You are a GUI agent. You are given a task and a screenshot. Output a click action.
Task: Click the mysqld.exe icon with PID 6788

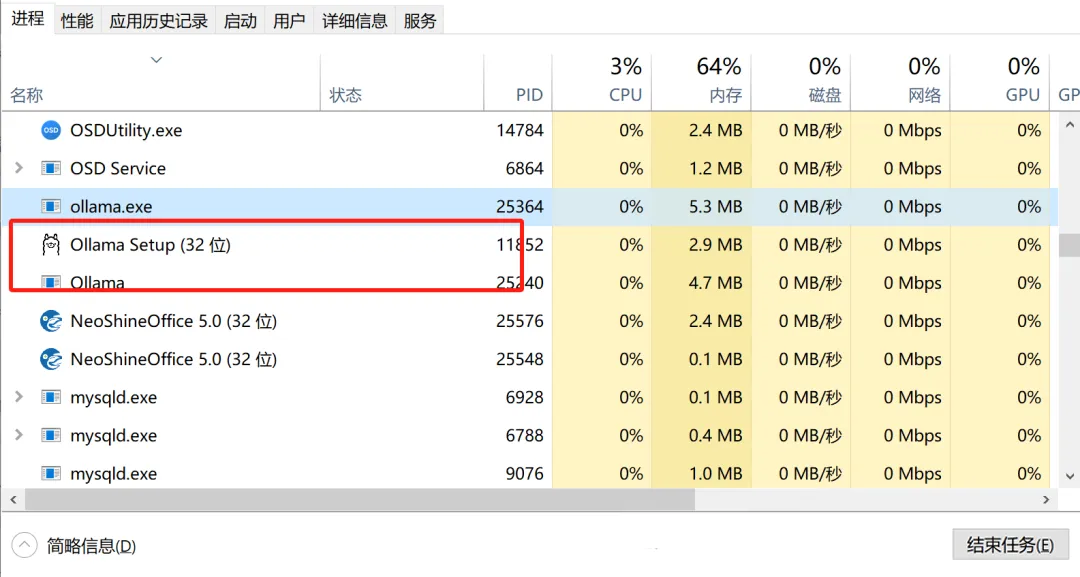[x=51, y=435]
